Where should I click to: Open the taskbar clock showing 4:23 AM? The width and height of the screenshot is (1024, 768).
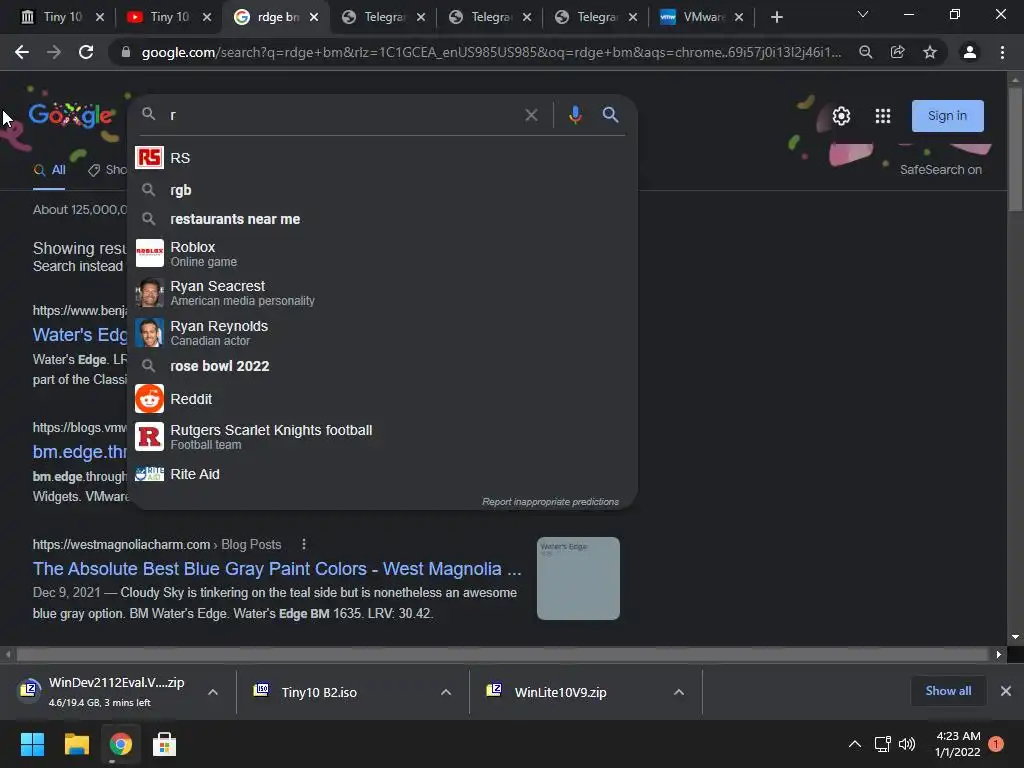click(x=957, y=744)
